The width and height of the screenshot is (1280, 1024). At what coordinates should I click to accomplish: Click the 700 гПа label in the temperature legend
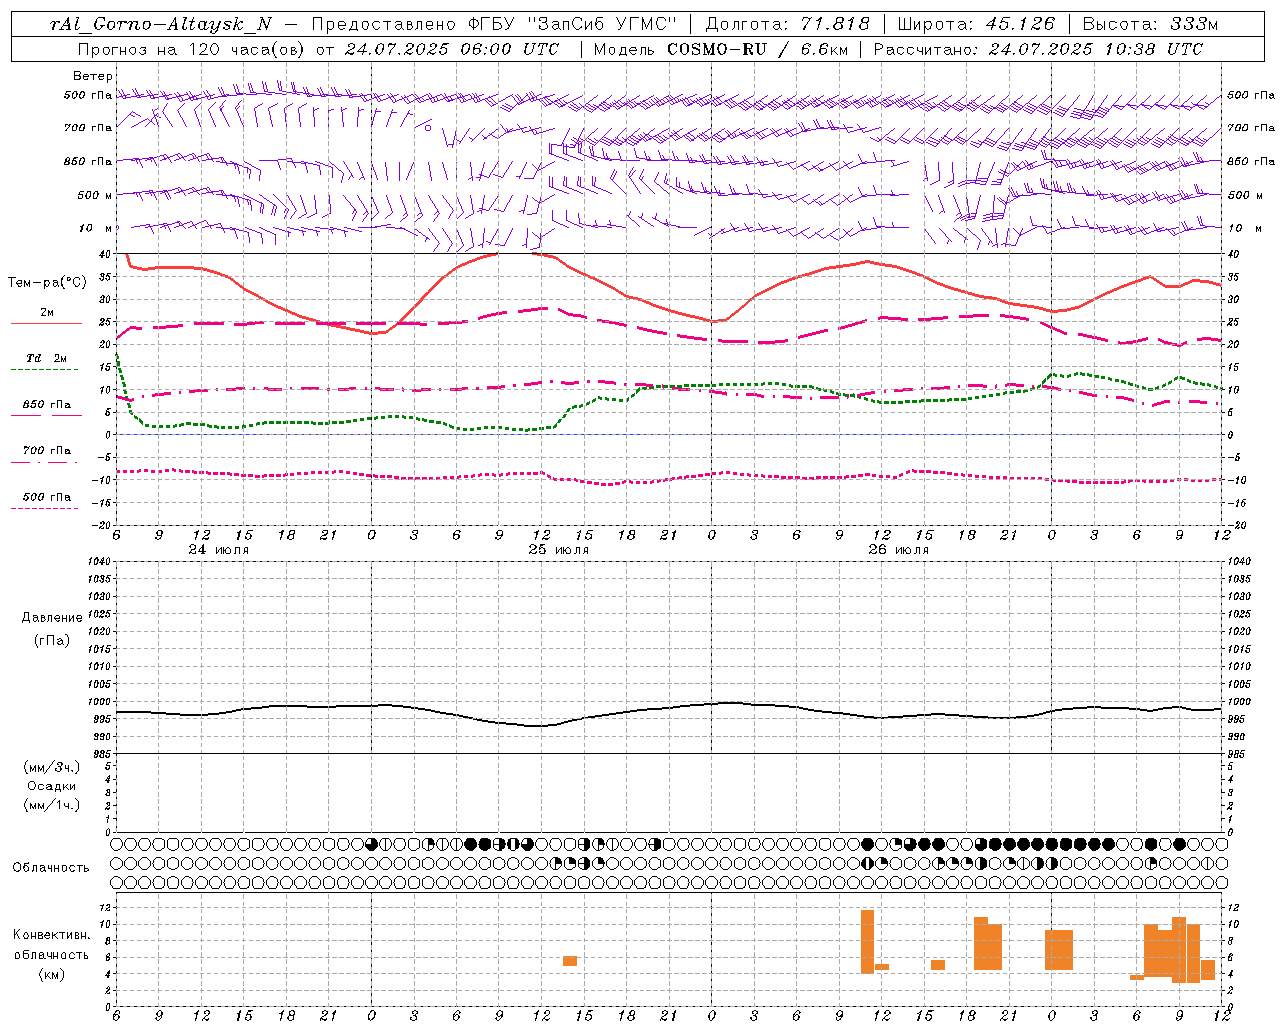tap(46, 450)
